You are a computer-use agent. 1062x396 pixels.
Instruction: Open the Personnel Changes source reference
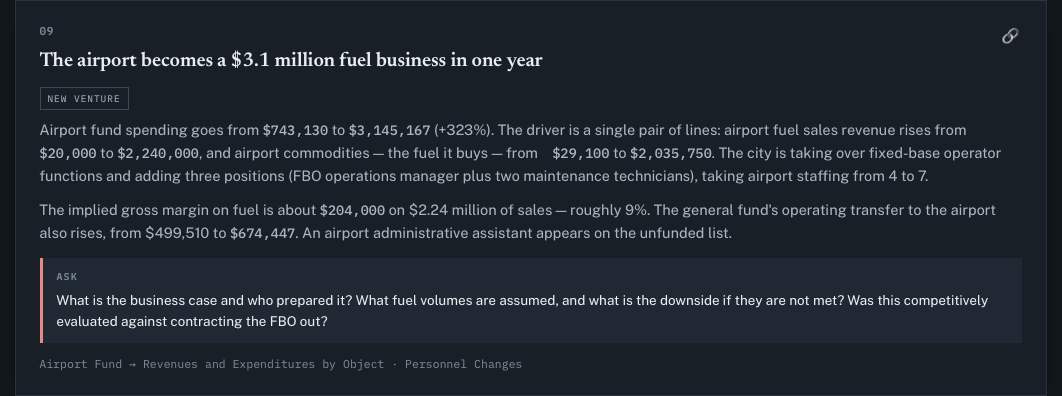[463, 364]
